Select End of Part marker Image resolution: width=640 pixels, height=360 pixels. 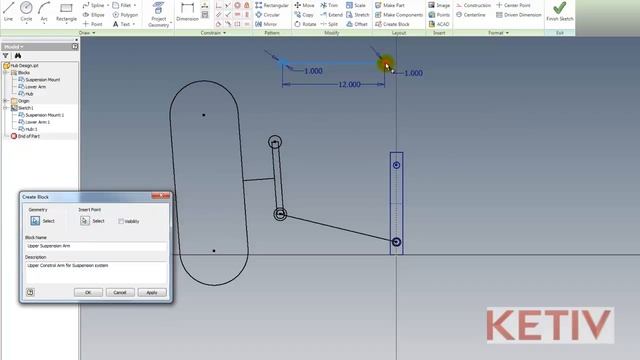[25, 136]
